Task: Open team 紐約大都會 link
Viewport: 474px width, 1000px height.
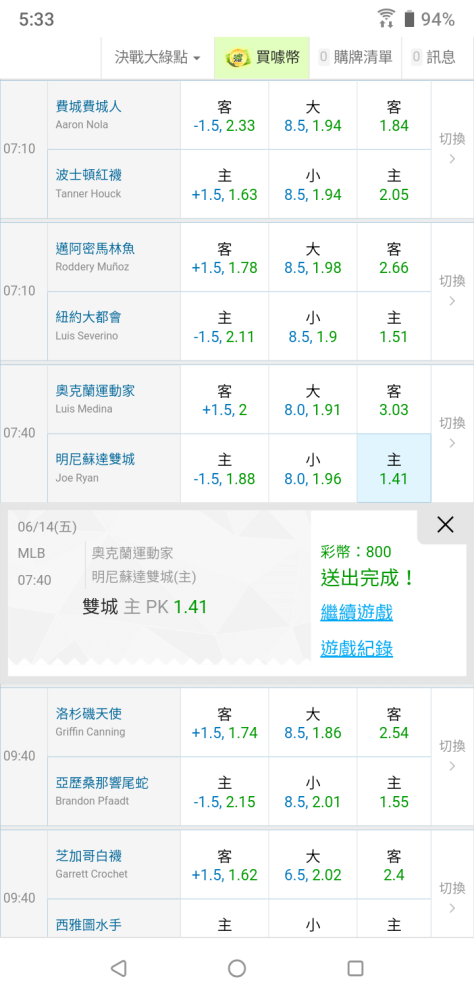Action: coord(88,318)
